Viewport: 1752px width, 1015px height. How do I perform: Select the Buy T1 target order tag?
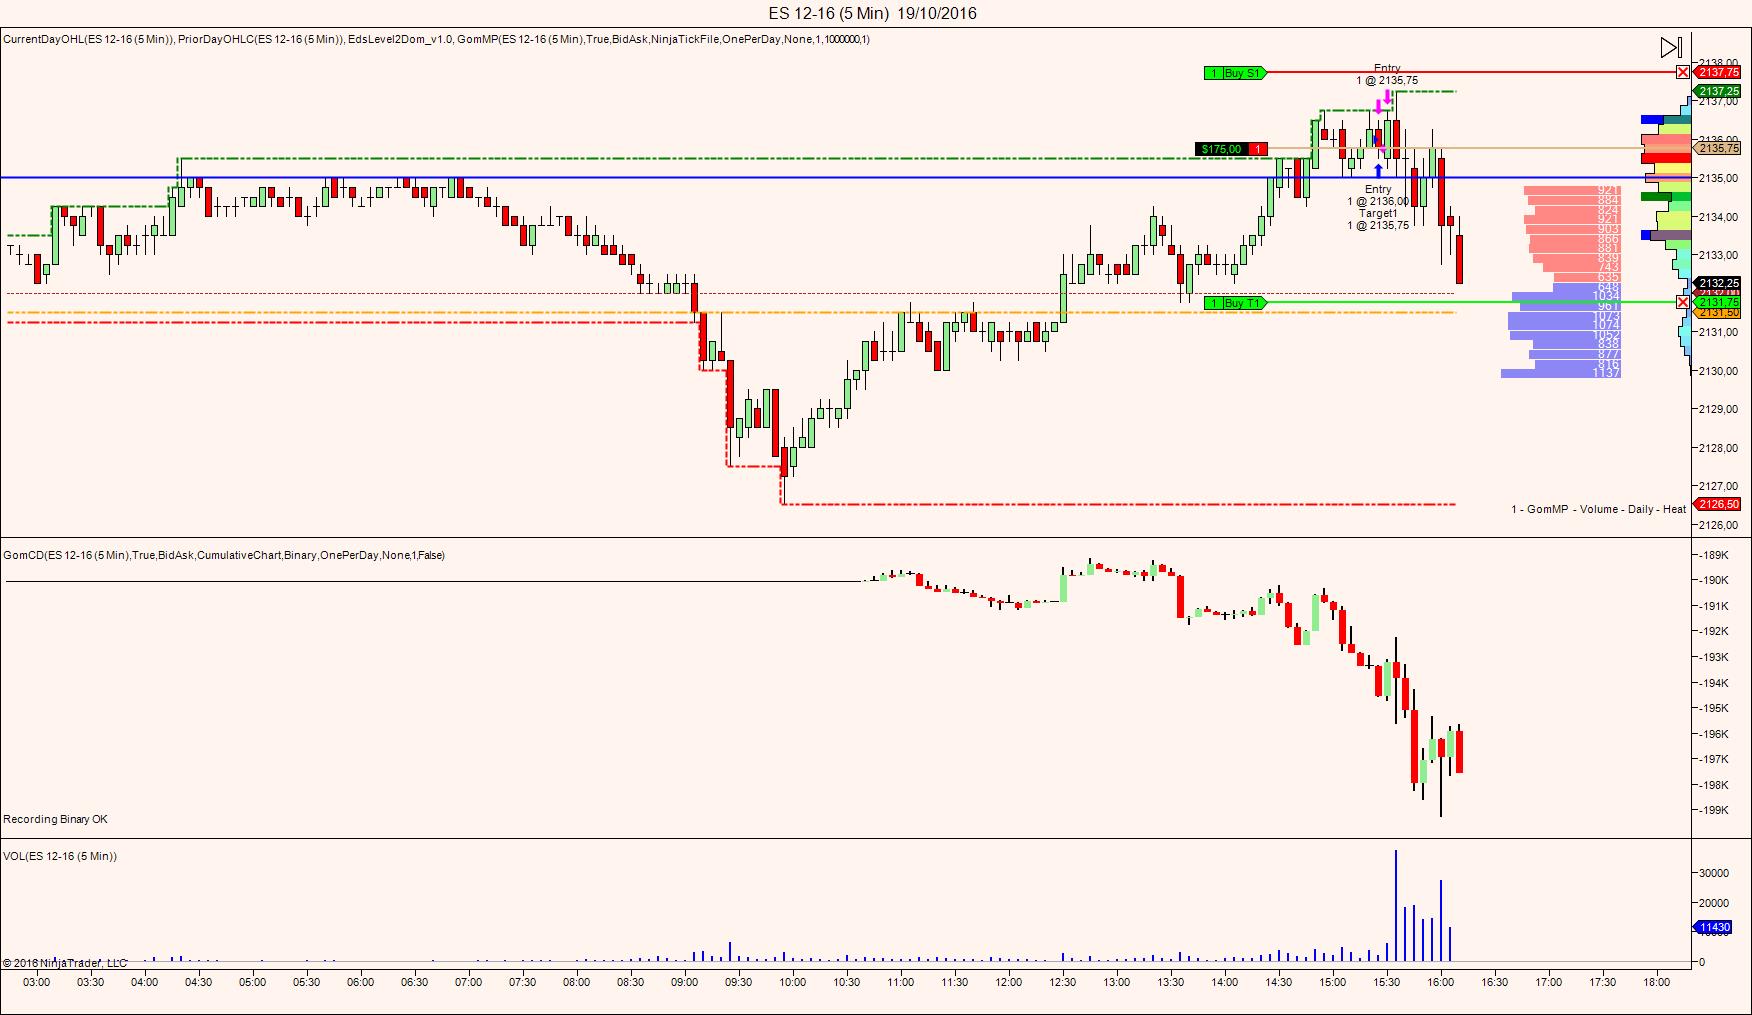[1235, 303]
